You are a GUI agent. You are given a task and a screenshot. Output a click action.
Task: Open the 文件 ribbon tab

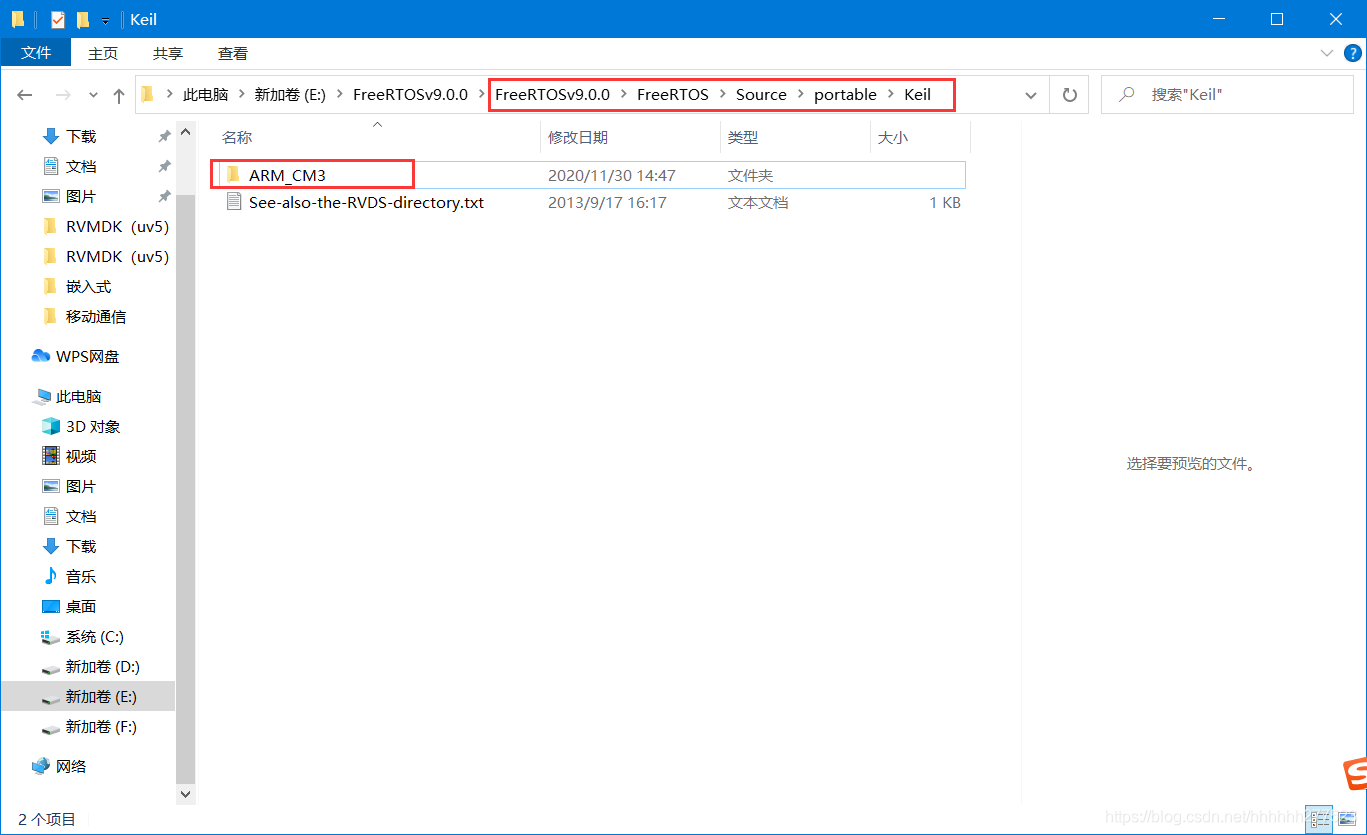(x=36, y=53)
